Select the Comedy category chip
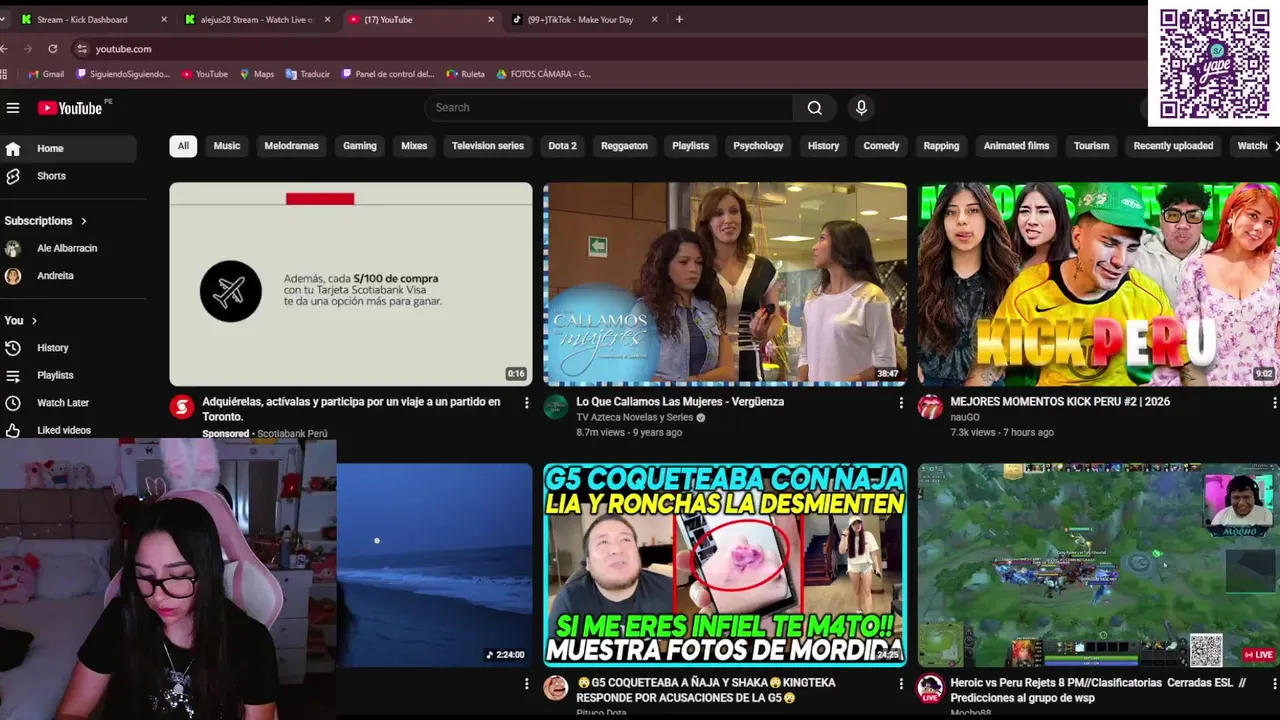 point(881,146)
